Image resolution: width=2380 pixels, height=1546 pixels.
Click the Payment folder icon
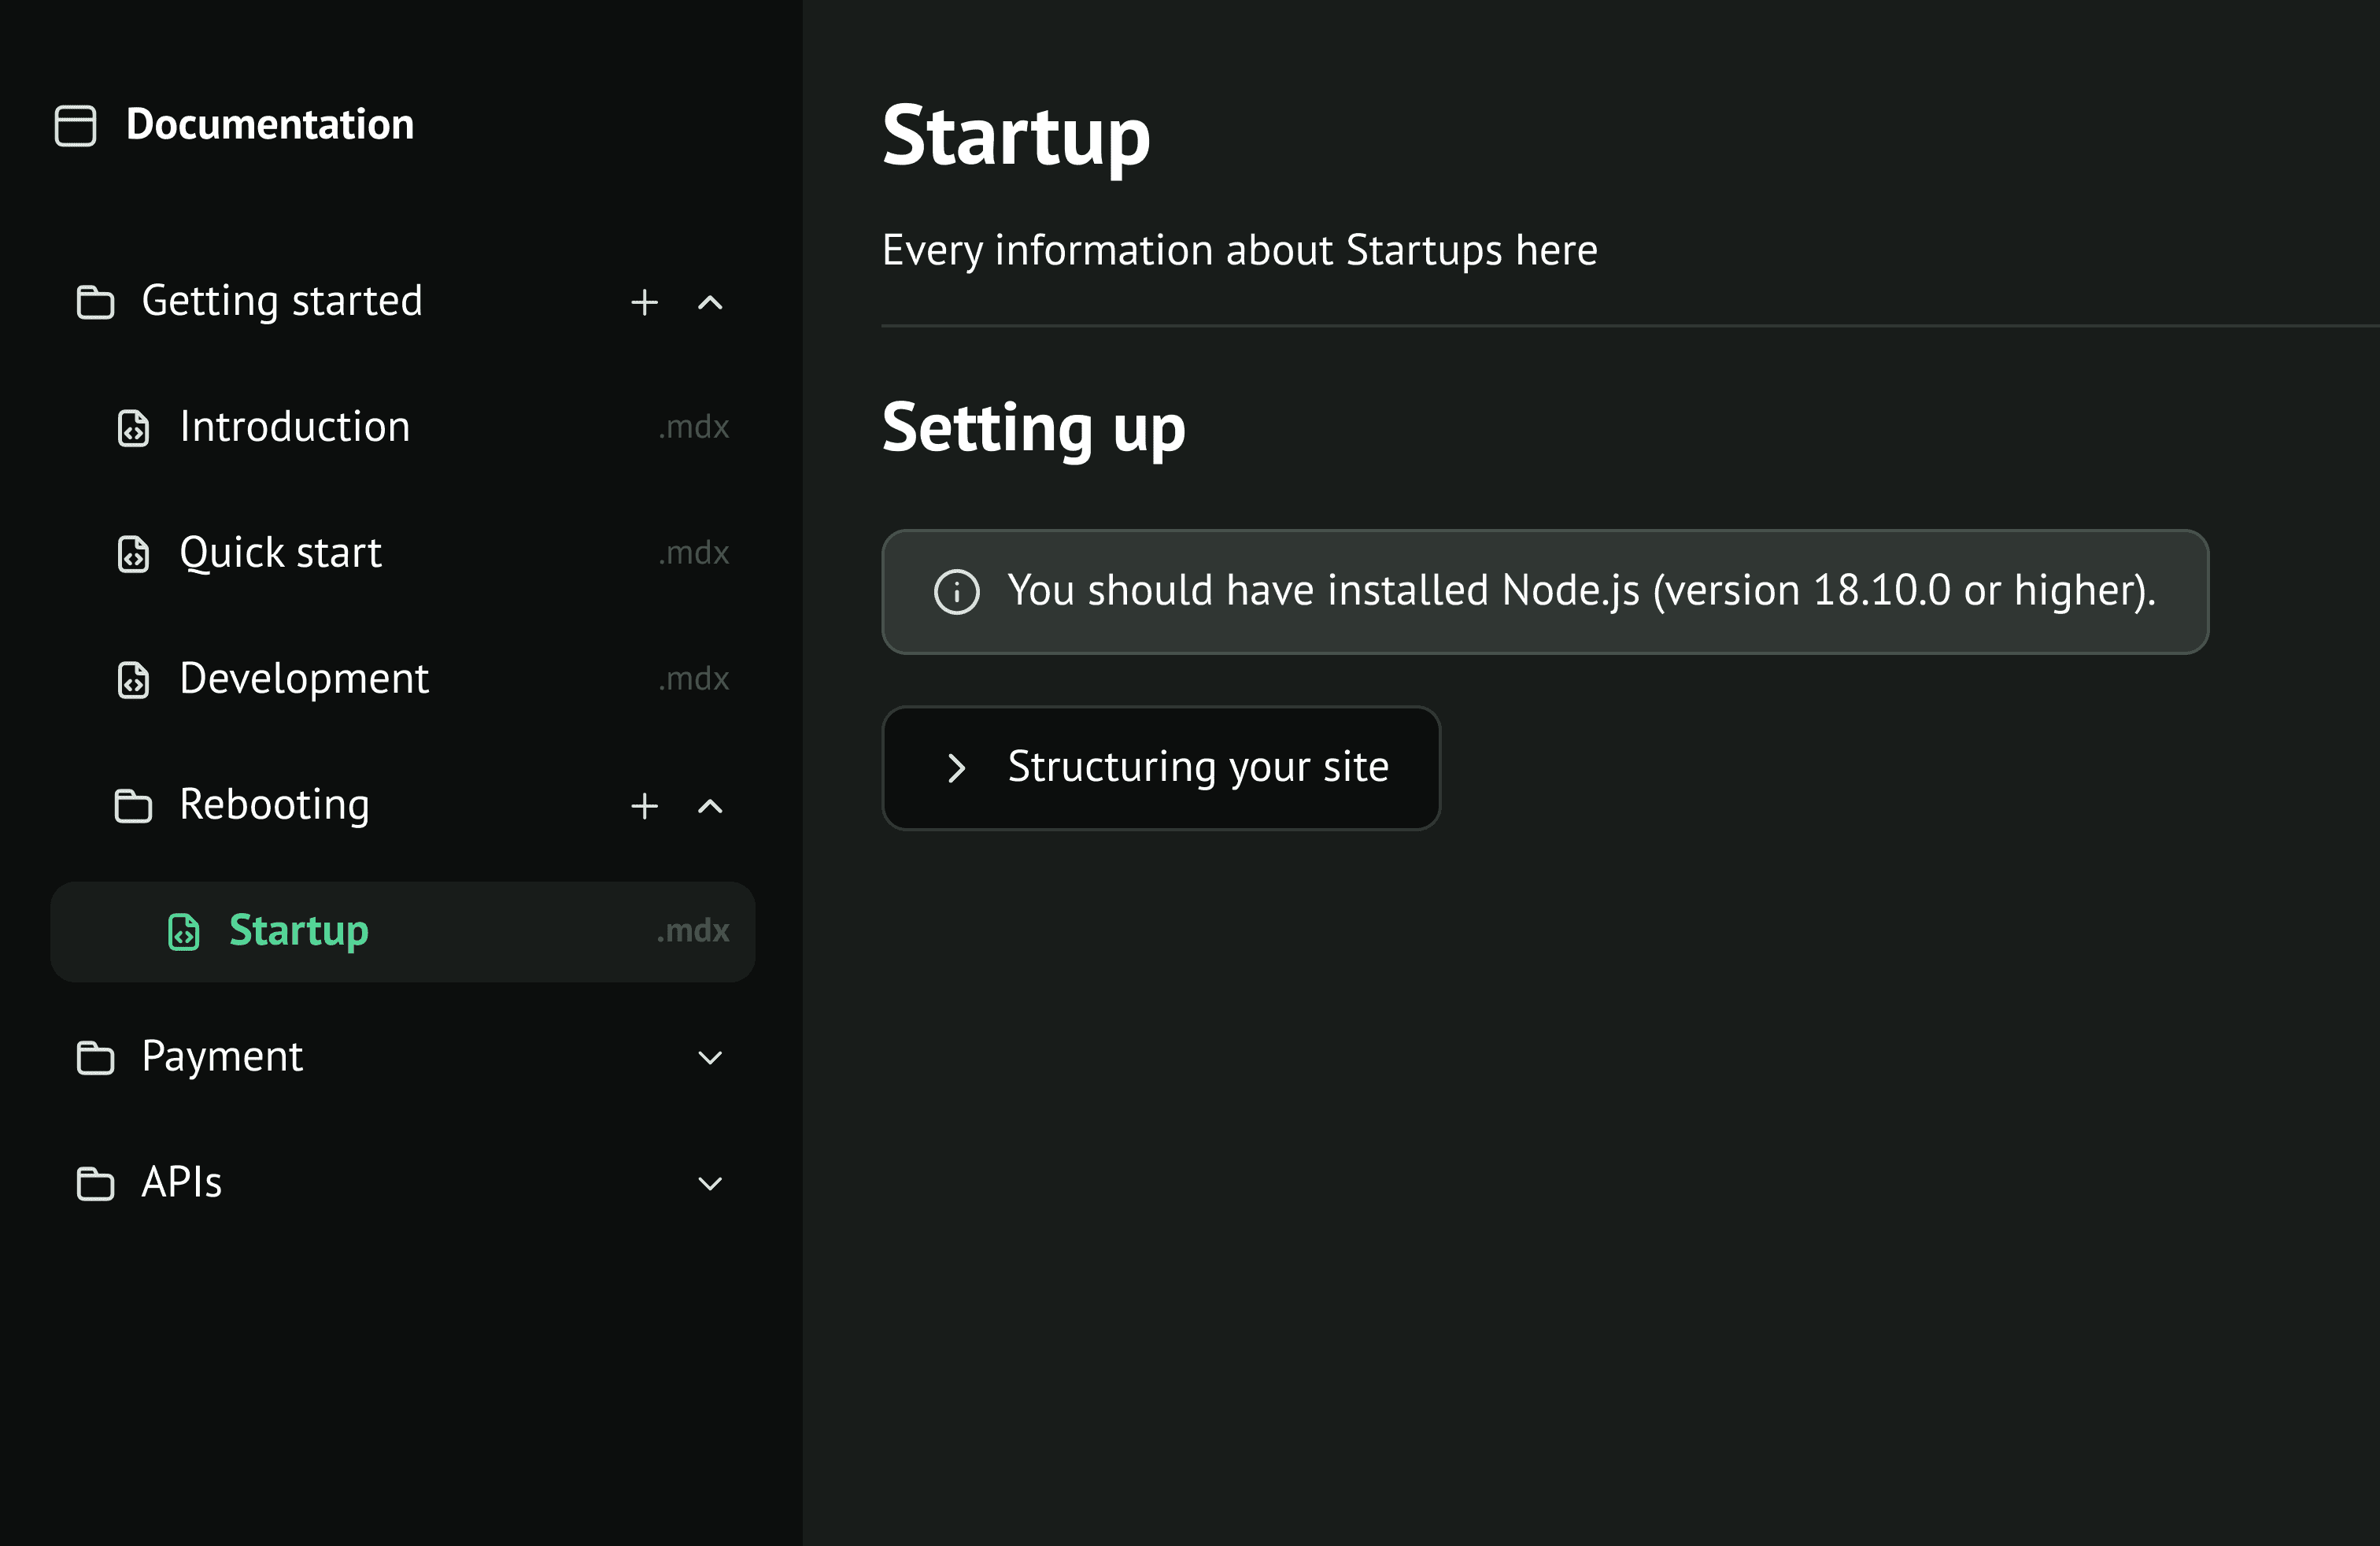pos(95,1058)
